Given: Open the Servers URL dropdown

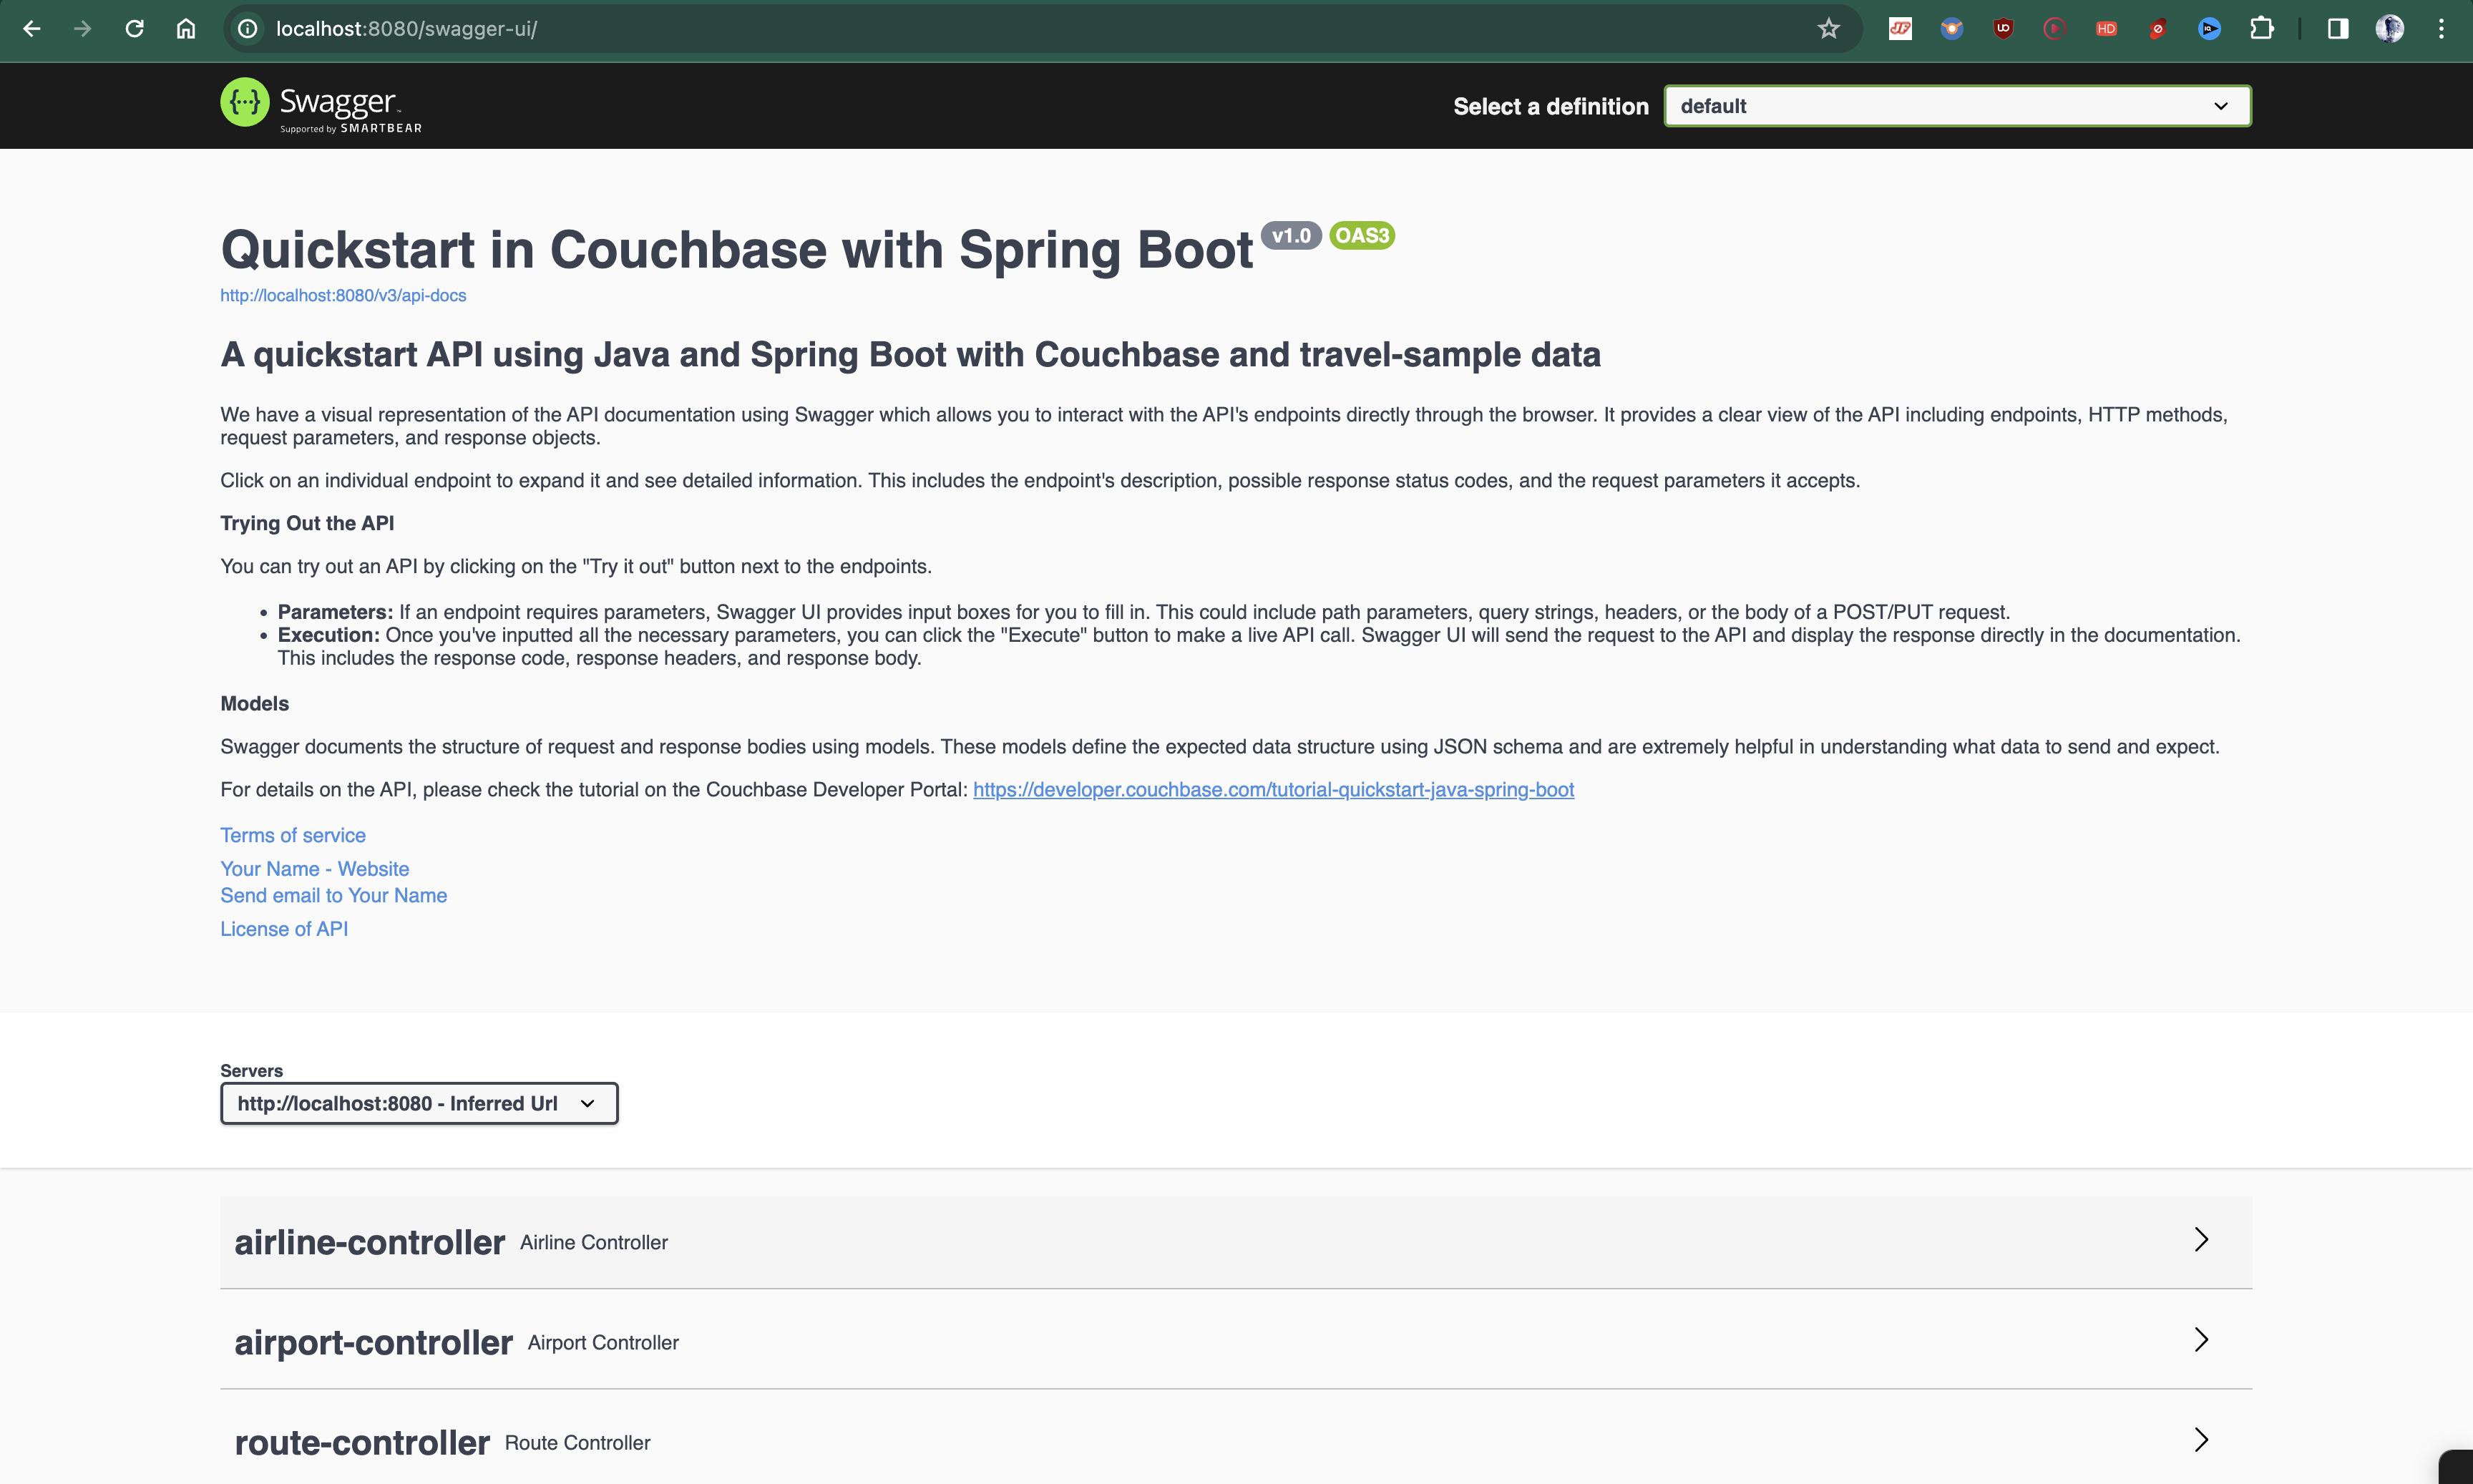Looking at the screenshot, I should [x=418, y=1103].
